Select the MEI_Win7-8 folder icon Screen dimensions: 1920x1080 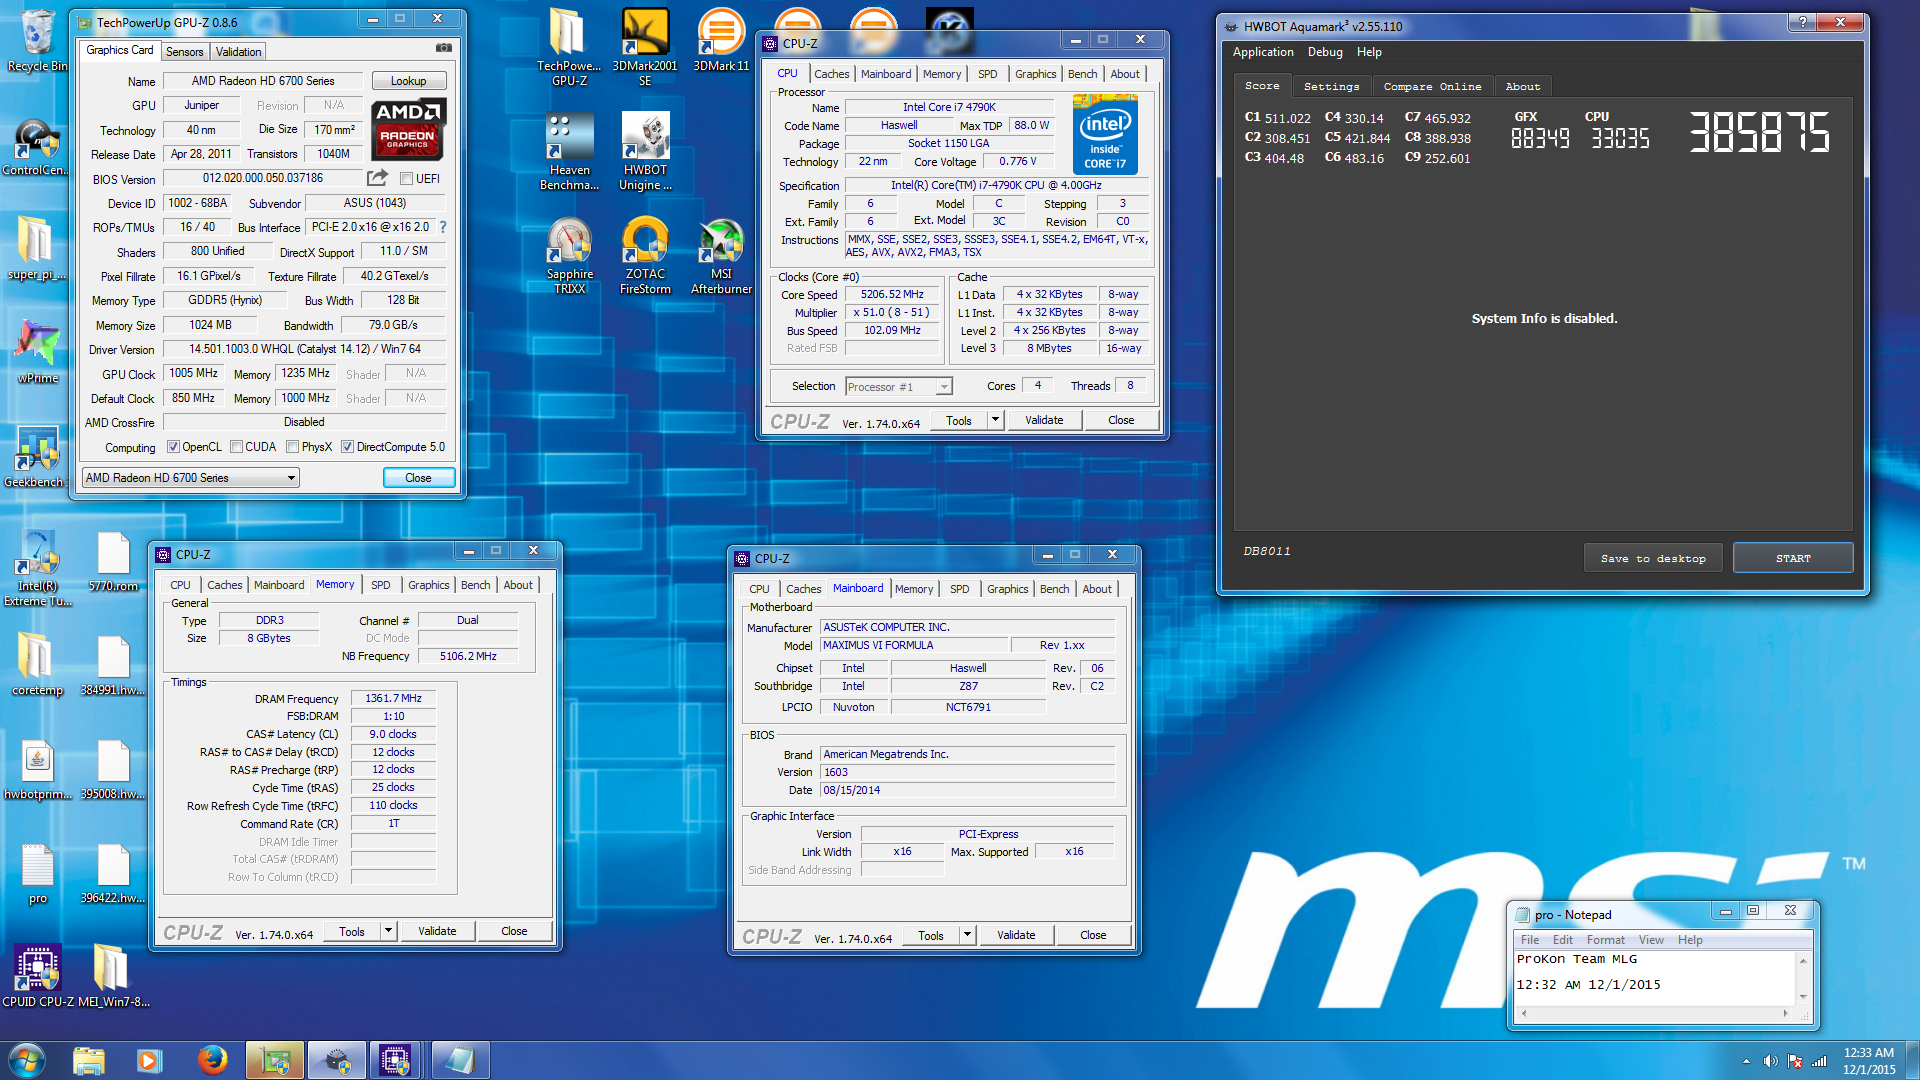pos(113,976)
